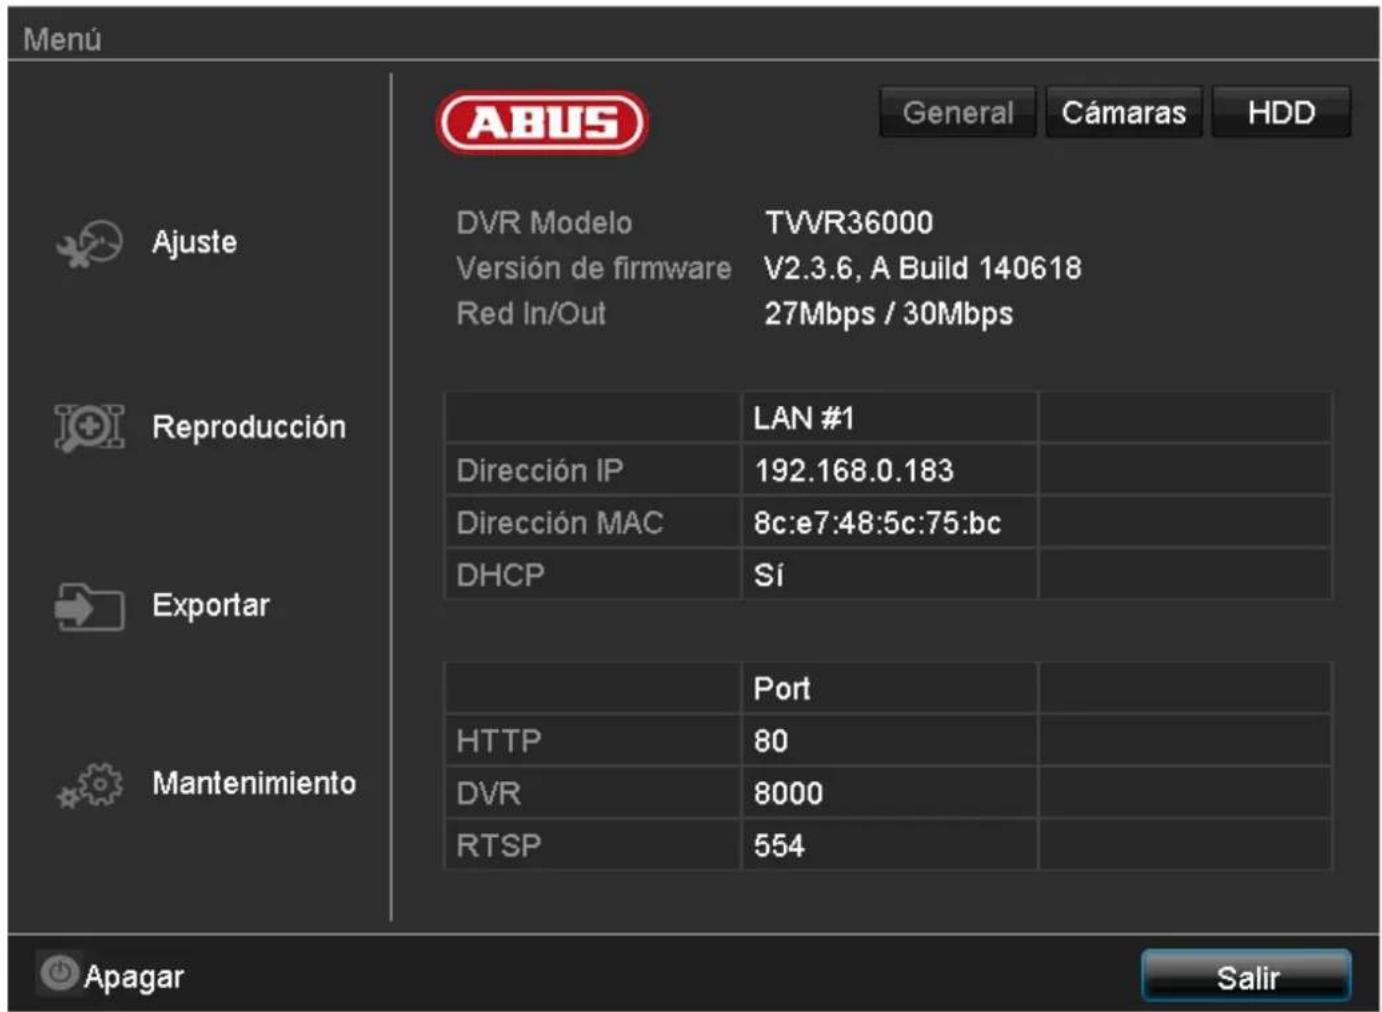
Task: Select the Exportar menu entry
Action: point(211,605)
